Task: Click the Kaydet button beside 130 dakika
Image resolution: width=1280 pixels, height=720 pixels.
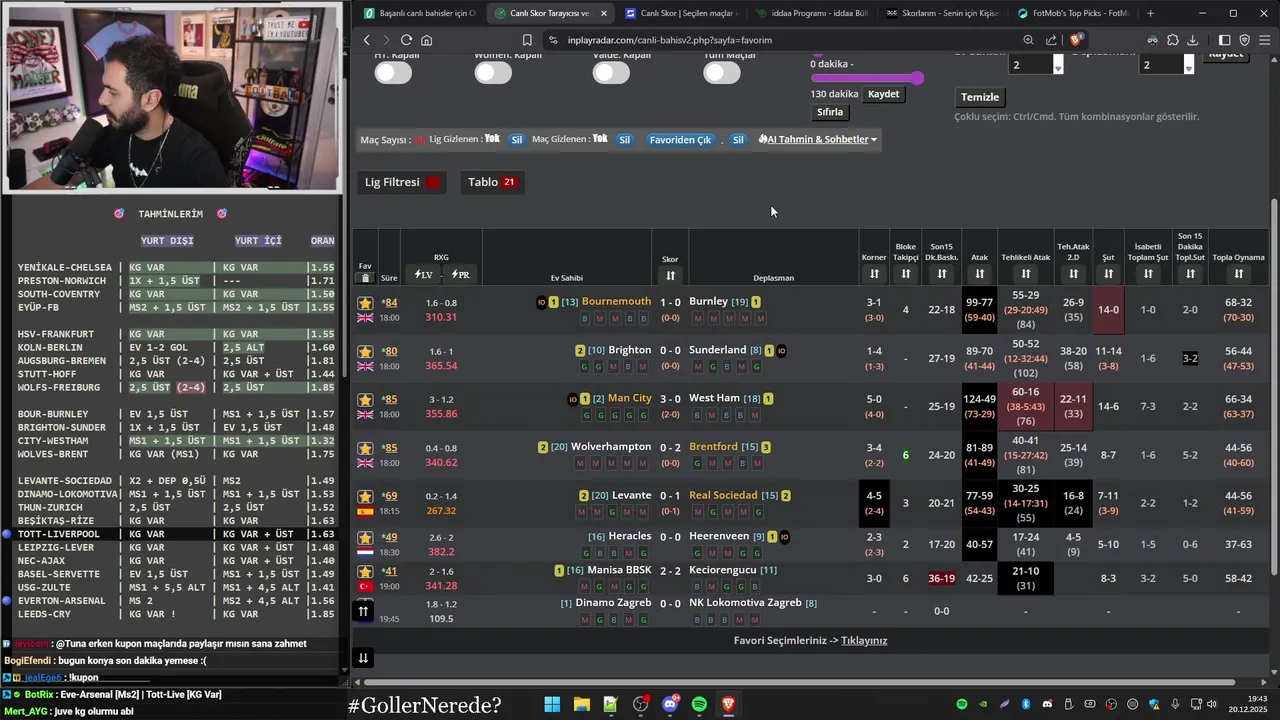Action: pyautogui.click(x=883, y=94)
